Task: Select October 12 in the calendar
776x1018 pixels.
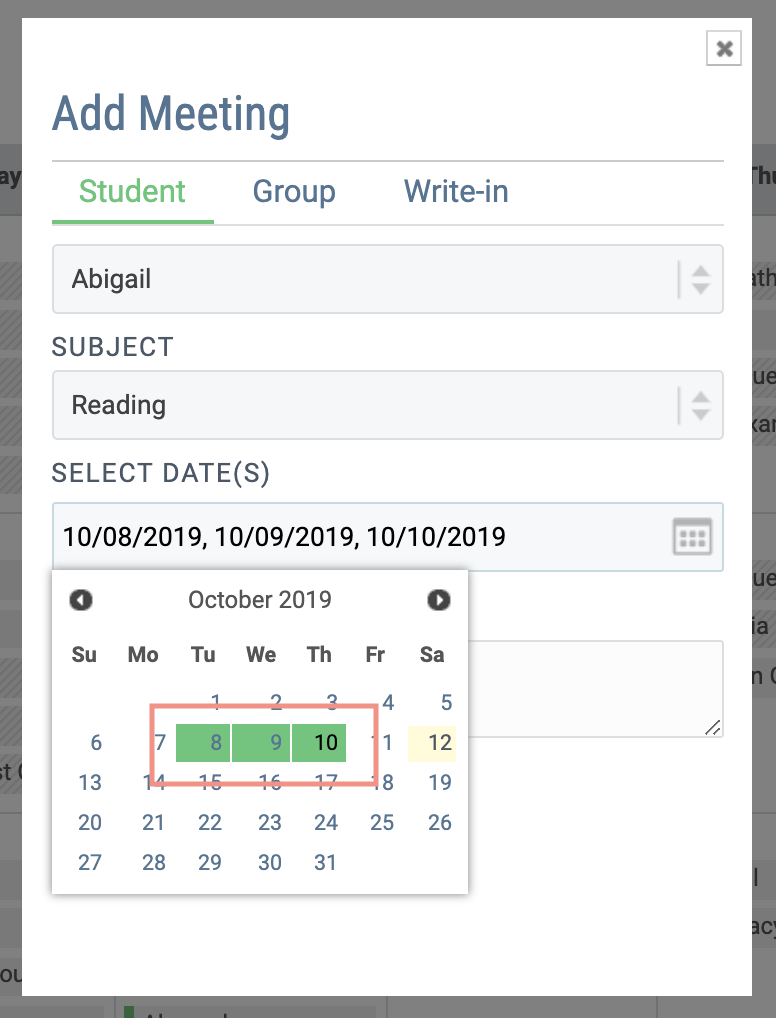Action: [431, 742]
